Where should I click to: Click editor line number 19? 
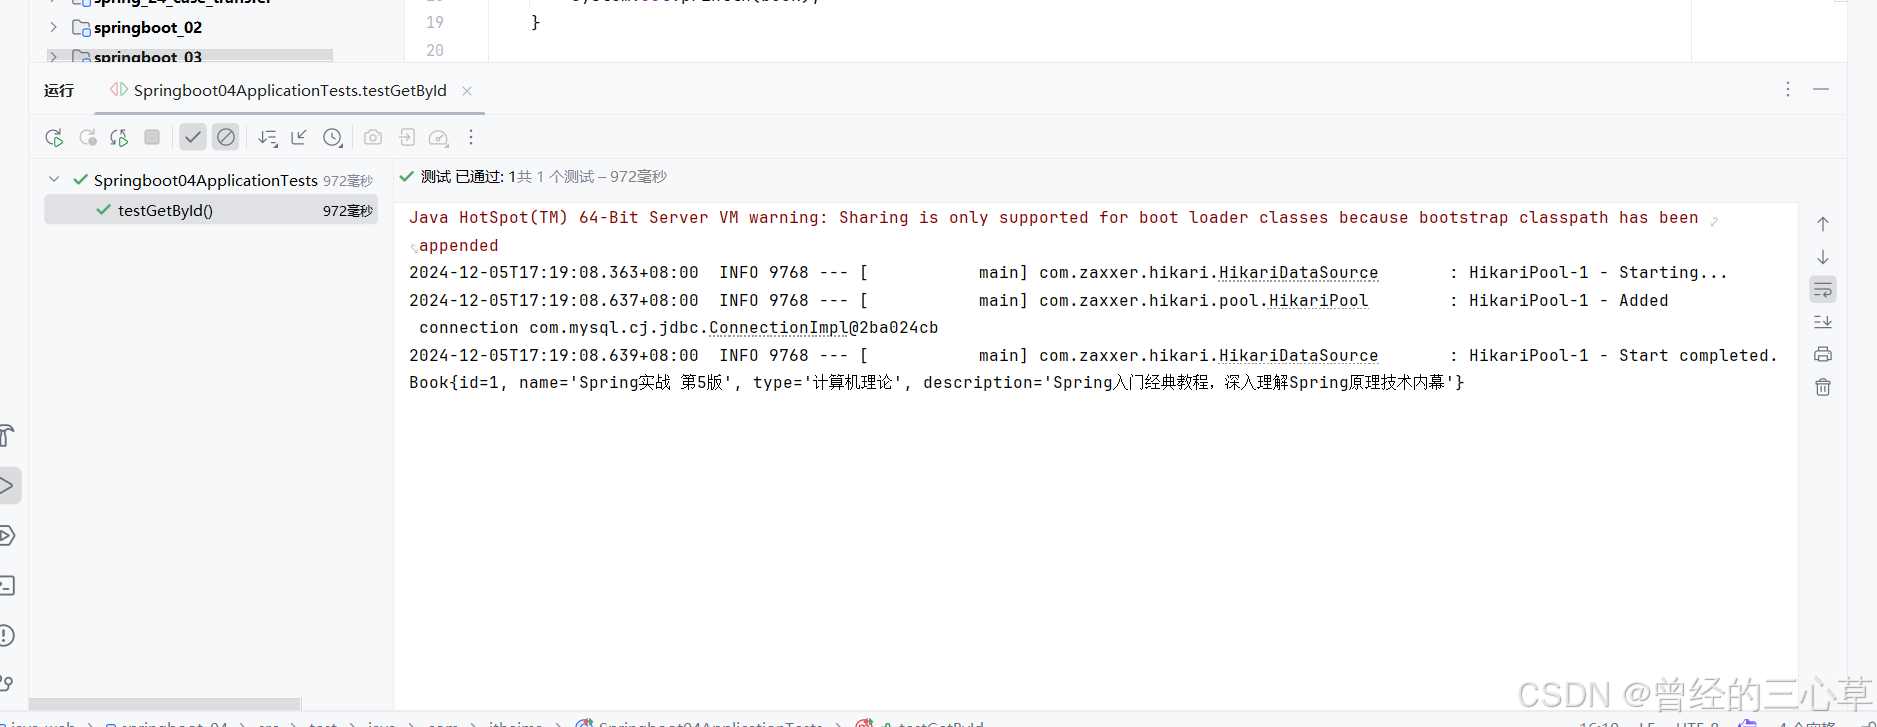pyautogui.click(x=435, y=22)
